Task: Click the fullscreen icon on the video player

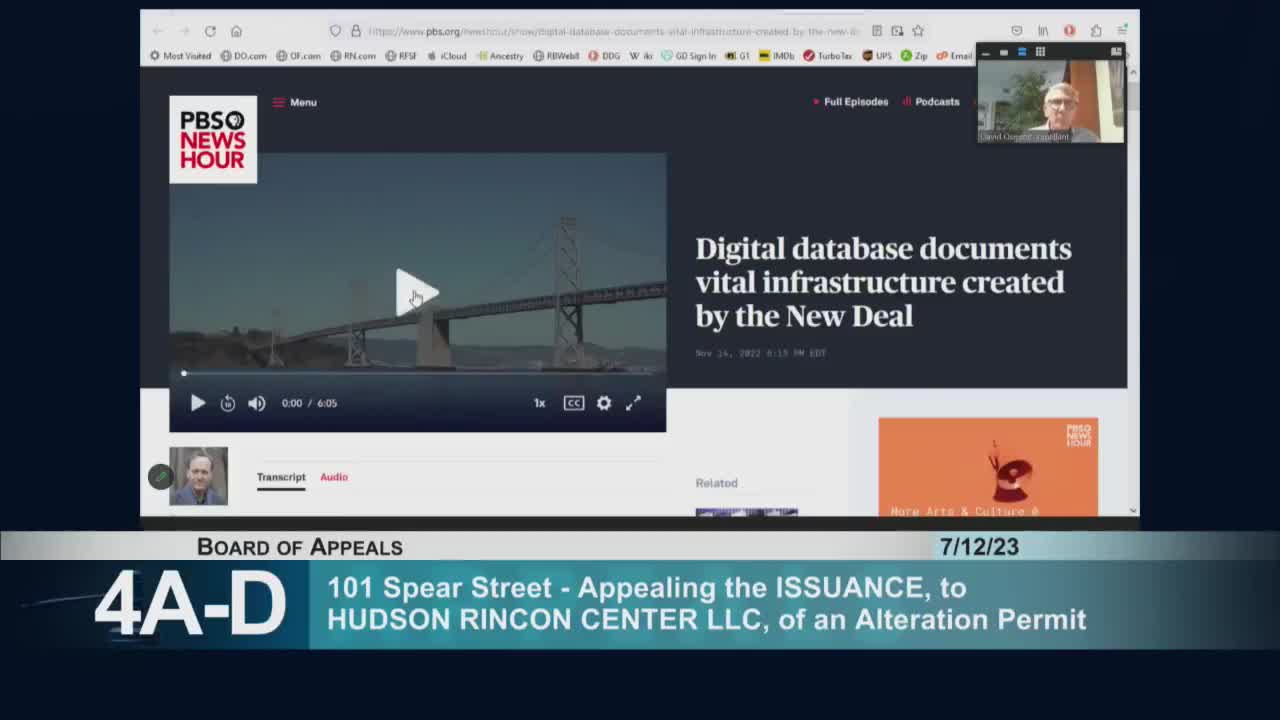Action: click(633, 403)
